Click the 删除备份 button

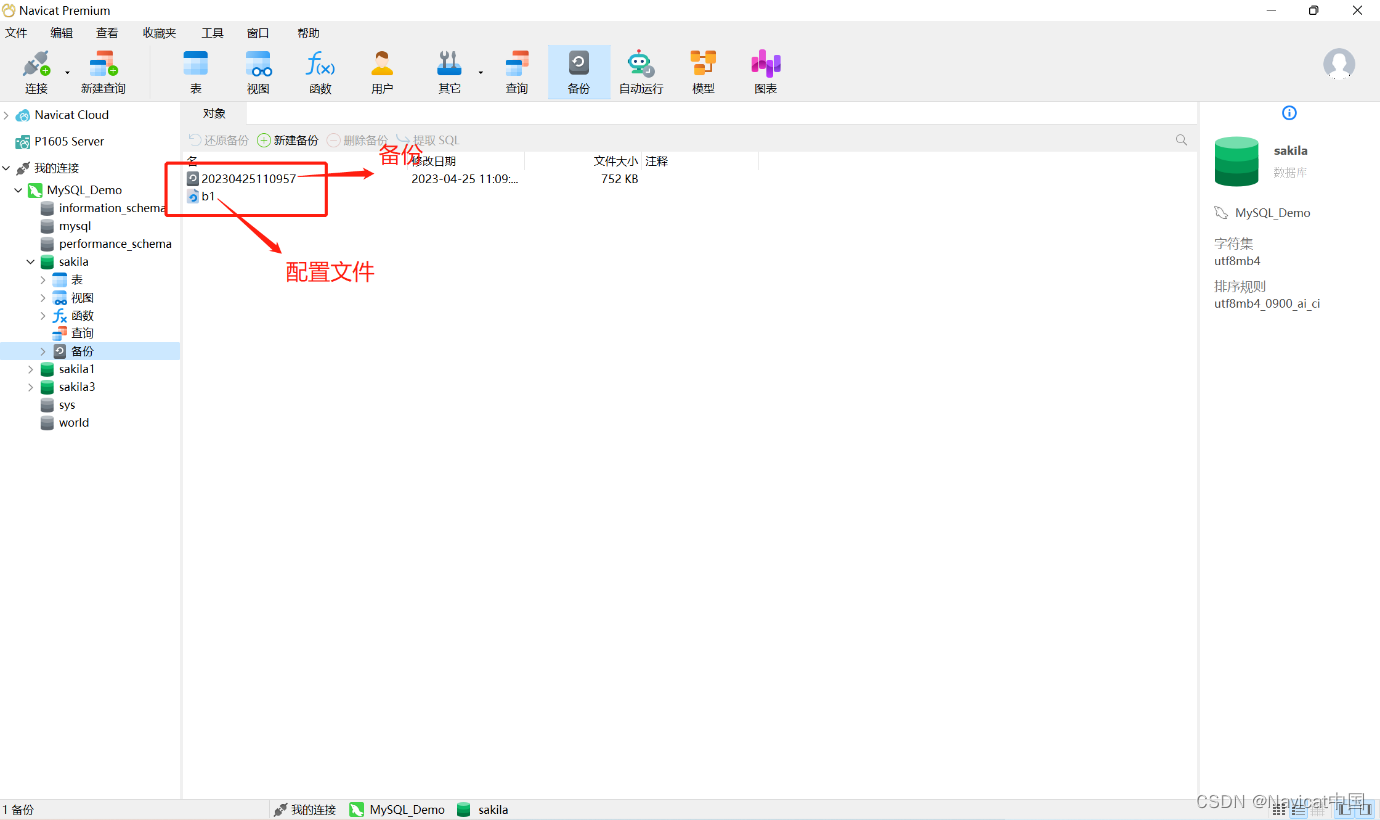point(357,140)
